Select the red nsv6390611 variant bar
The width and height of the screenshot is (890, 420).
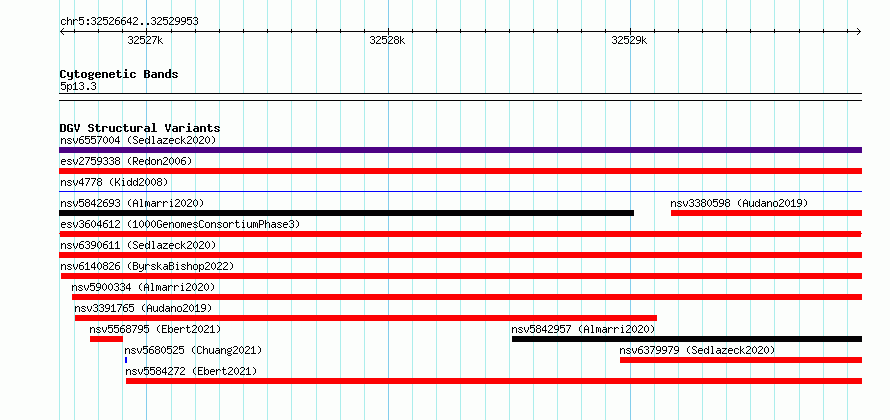pos(460,255)
